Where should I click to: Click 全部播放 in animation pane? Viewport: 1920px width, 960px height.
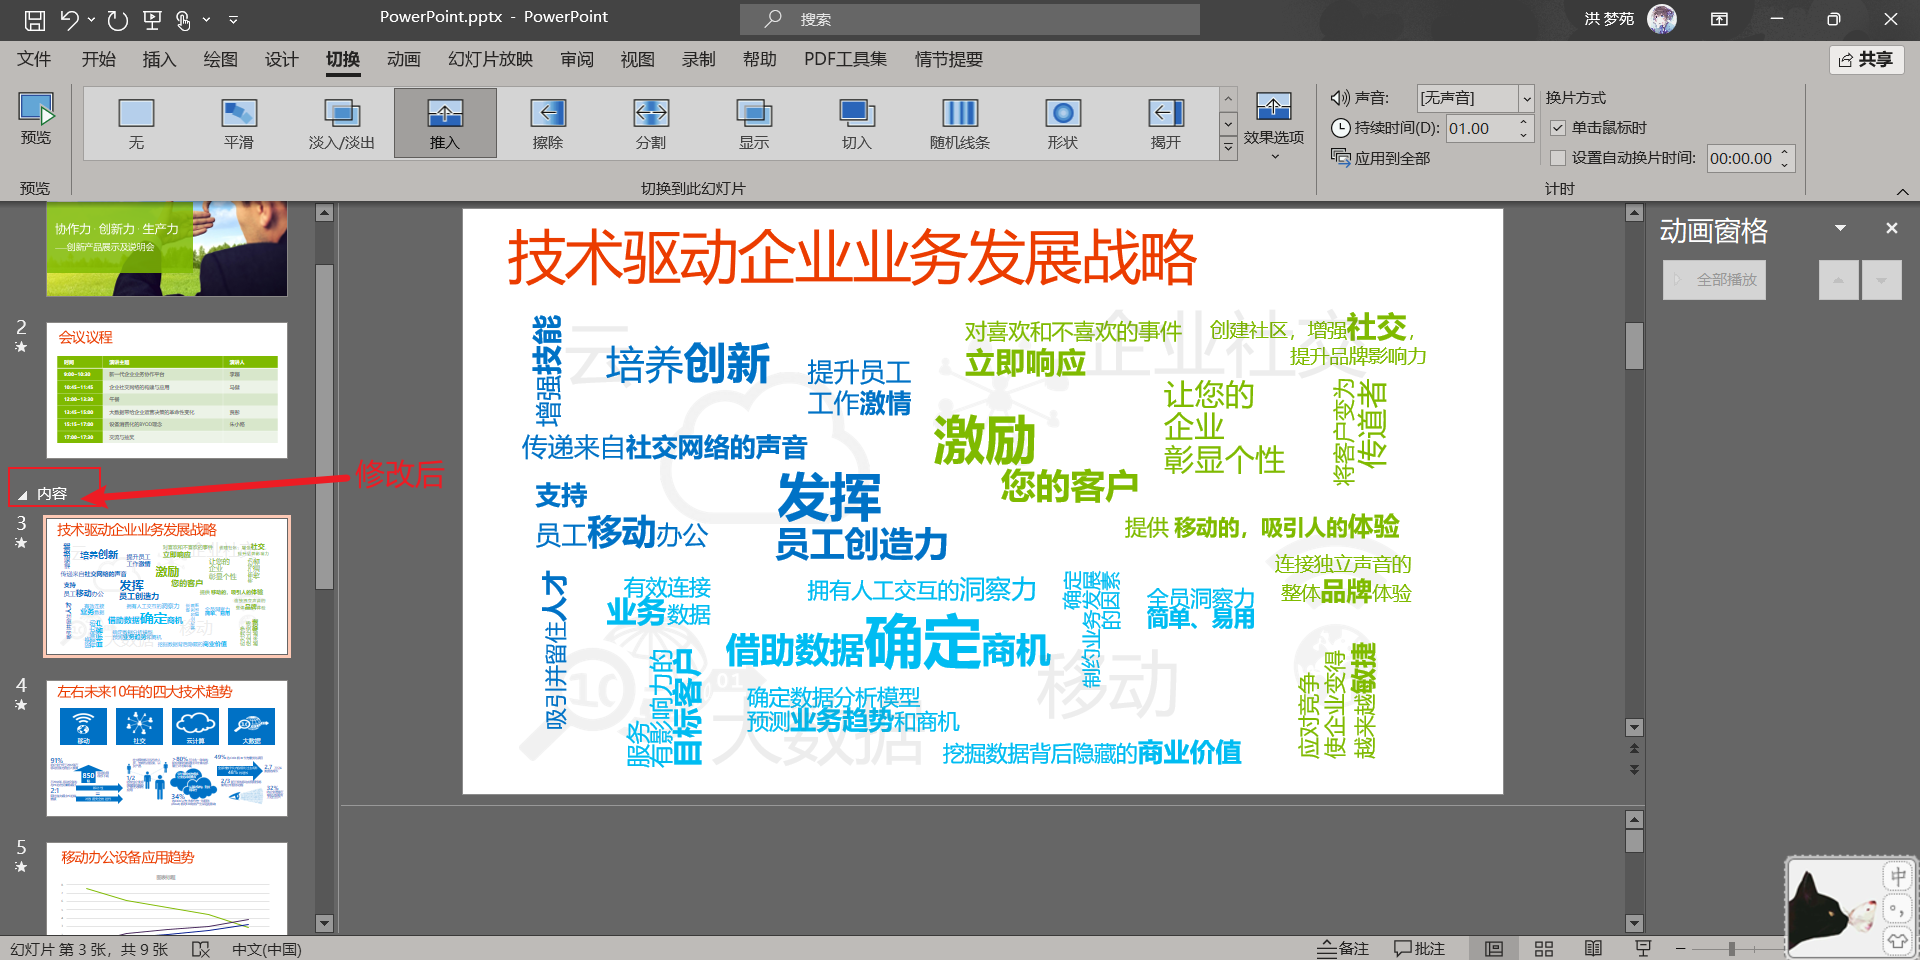[1715, 280]
